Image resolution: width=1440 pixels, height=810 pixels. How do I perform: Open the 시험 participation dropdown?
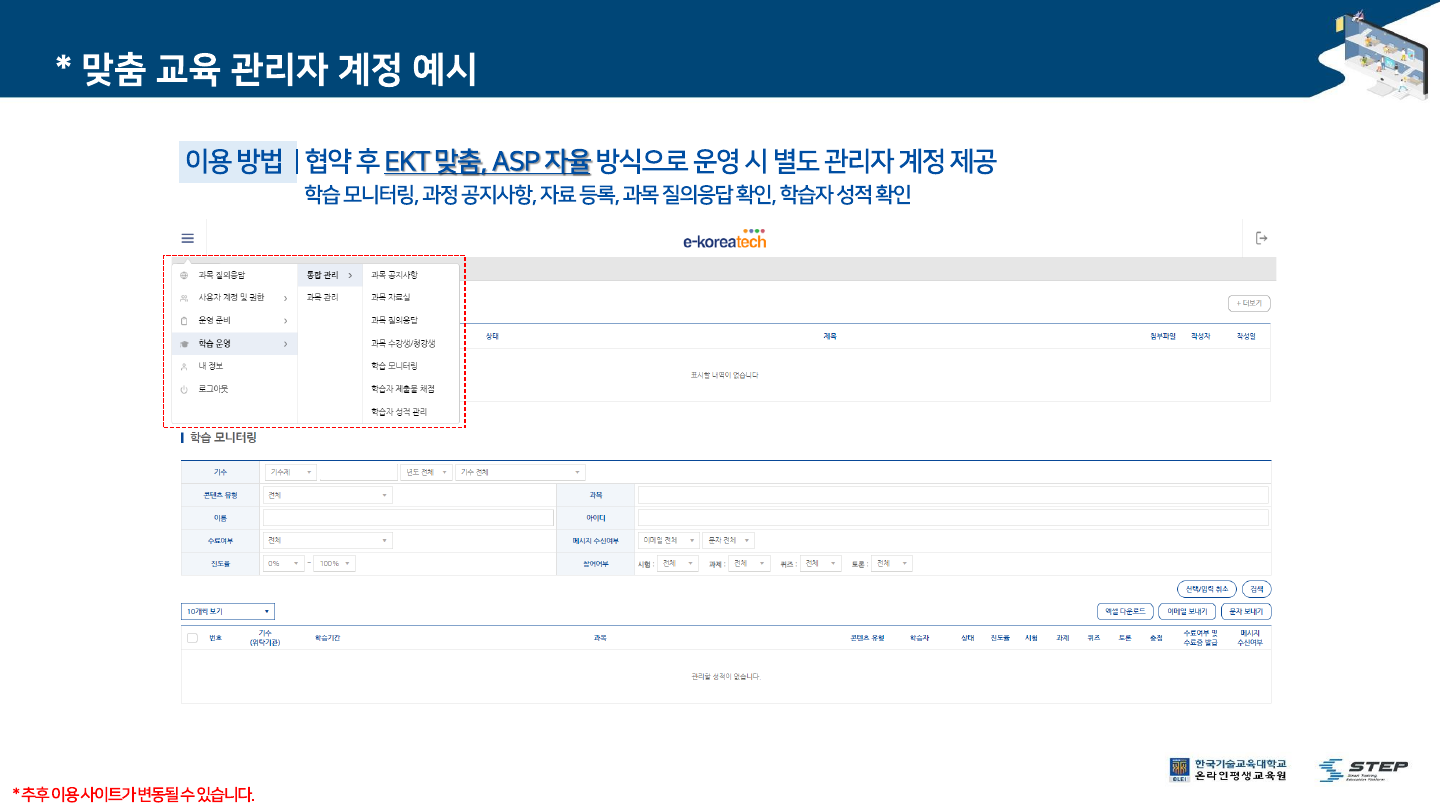(677, 563)
